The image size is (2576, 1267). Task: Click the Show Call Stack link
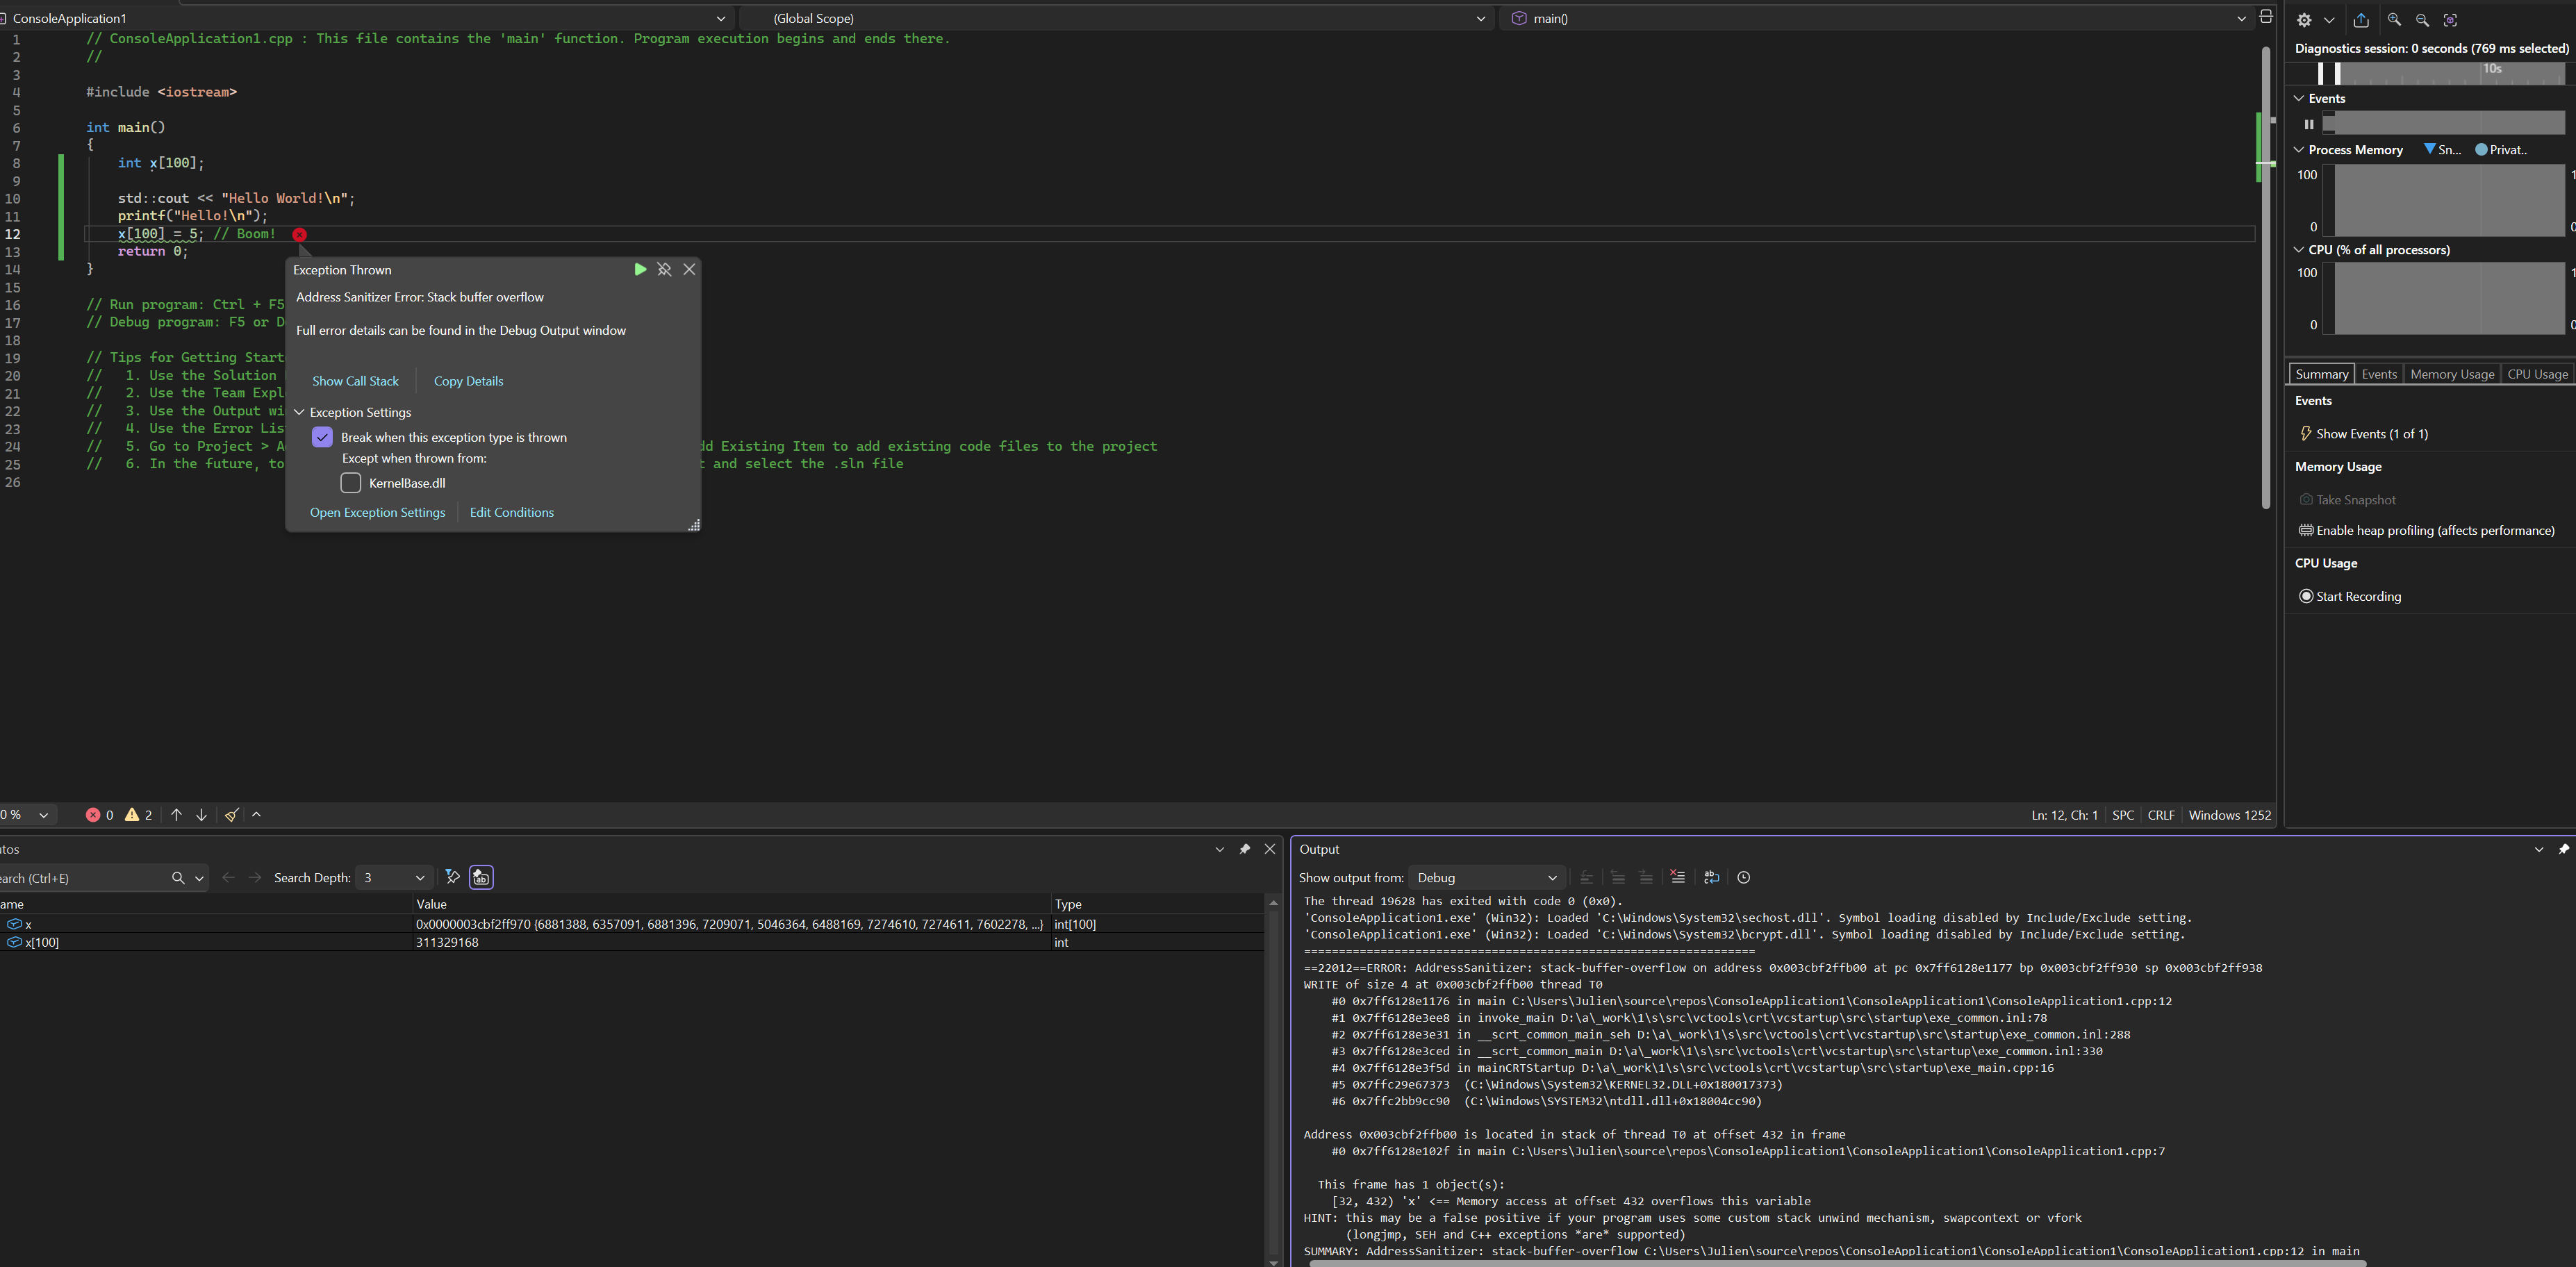[355, 381]
